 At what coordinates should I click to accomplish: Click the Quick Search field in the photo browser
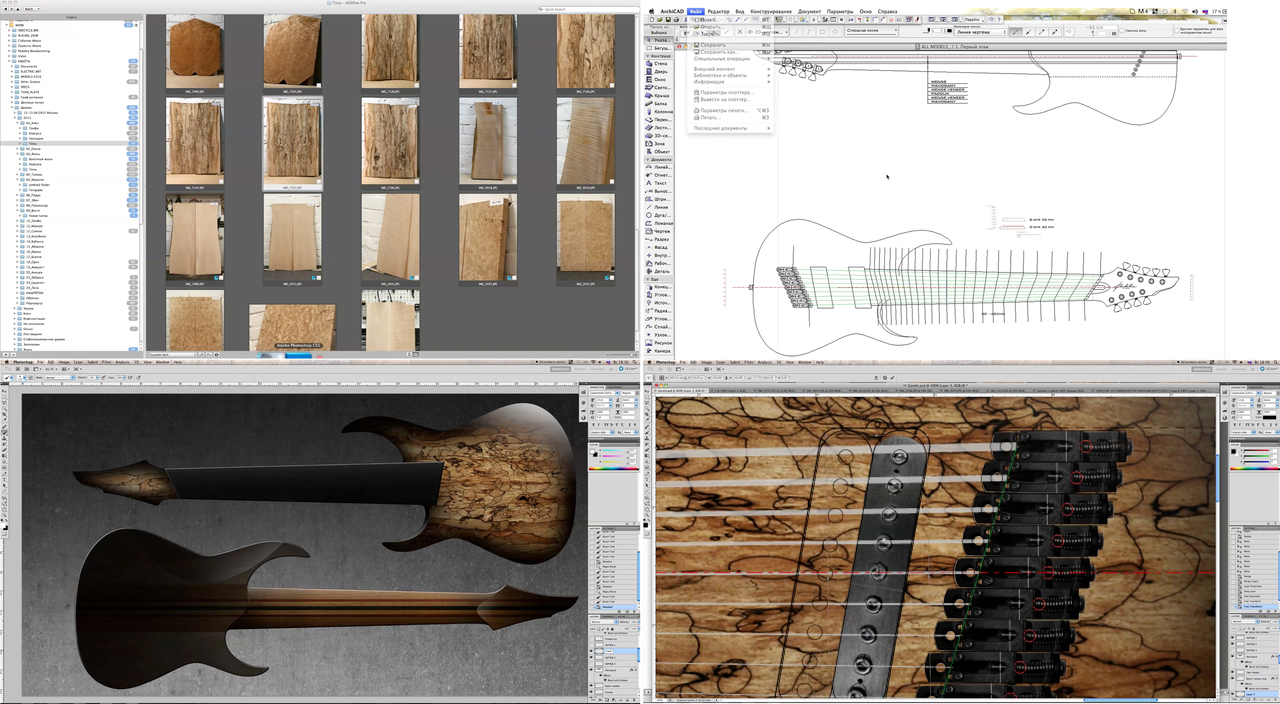588,9
